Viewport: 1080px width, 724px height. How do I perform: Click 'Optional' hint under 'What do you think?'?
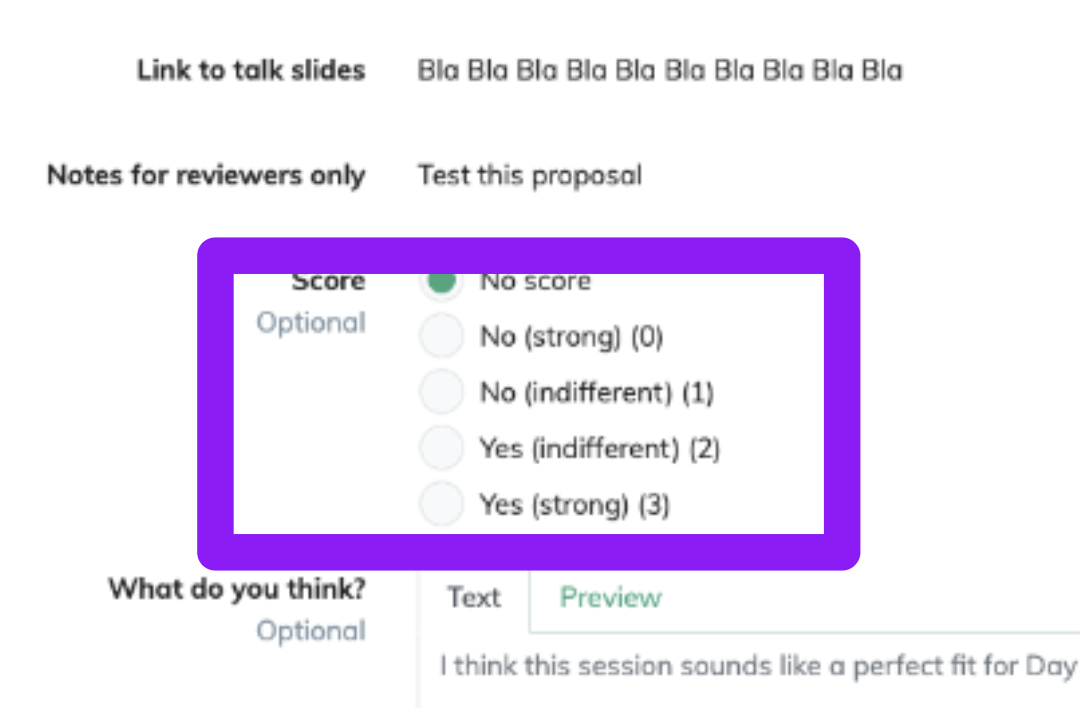click(x=311, y=630)
